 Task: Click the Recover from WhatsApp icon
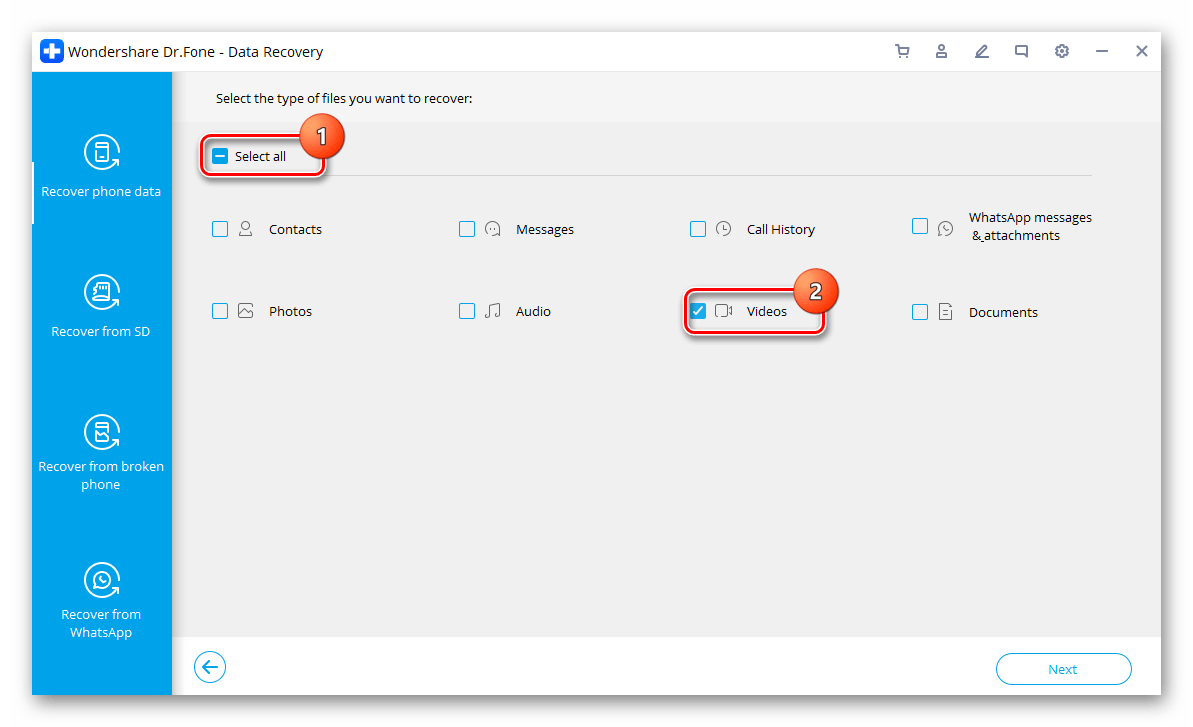coord(102,580)
